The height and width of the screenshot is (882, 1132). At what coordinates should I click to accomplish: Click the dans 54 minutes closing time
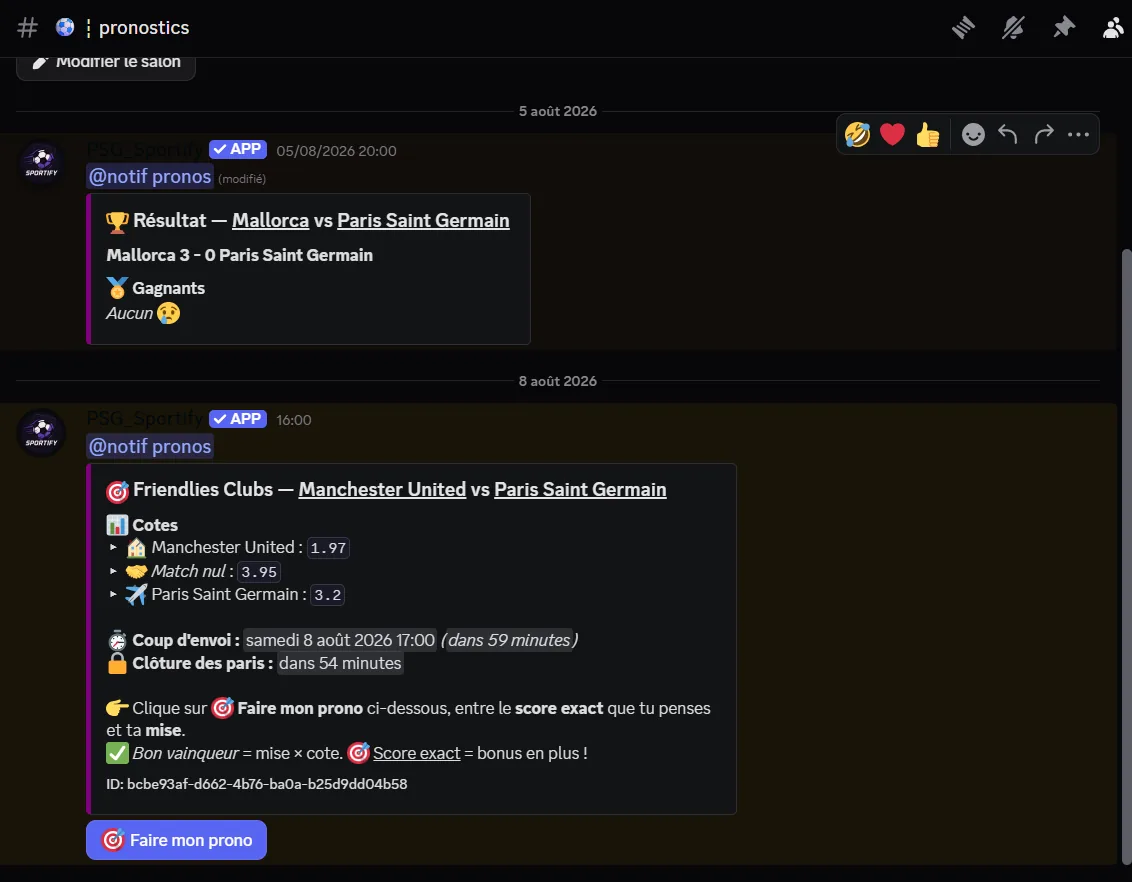tap(340, 663)
